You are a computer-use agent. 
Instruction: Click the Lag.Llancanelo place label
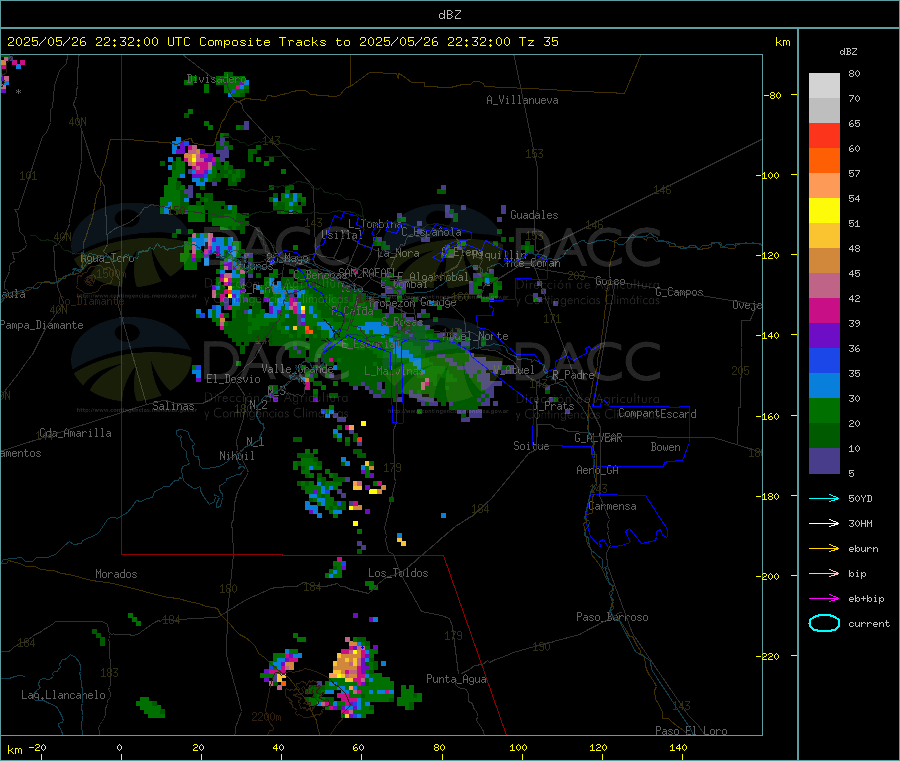63,695
